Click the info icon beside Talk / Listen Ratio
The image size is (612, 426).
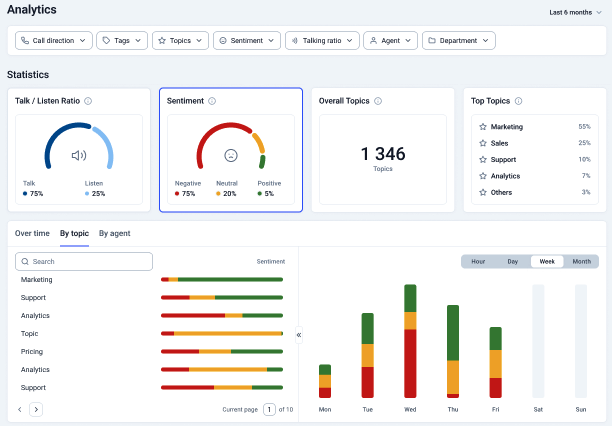point(88,101)
